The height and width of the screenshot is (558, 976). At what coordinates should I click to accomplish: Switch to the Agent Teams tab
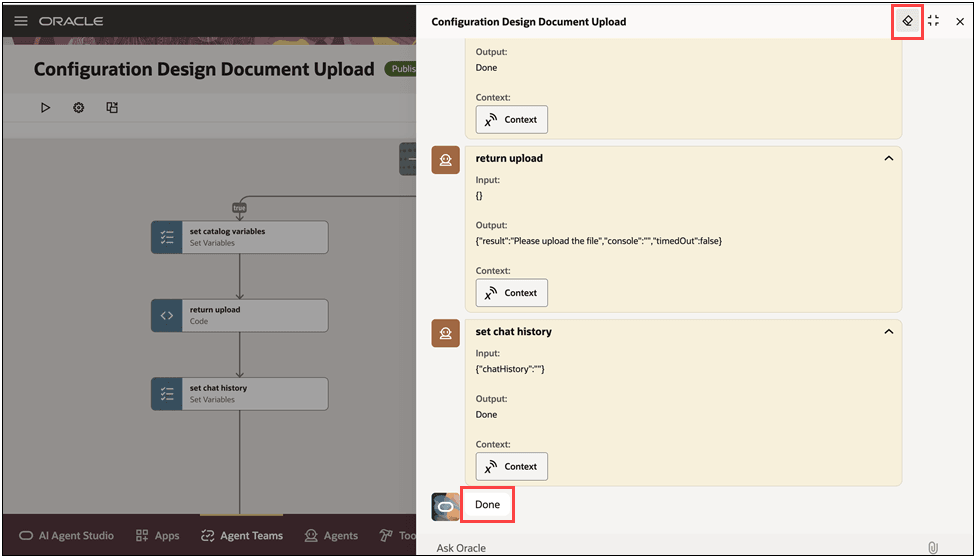tap(242, 536)
